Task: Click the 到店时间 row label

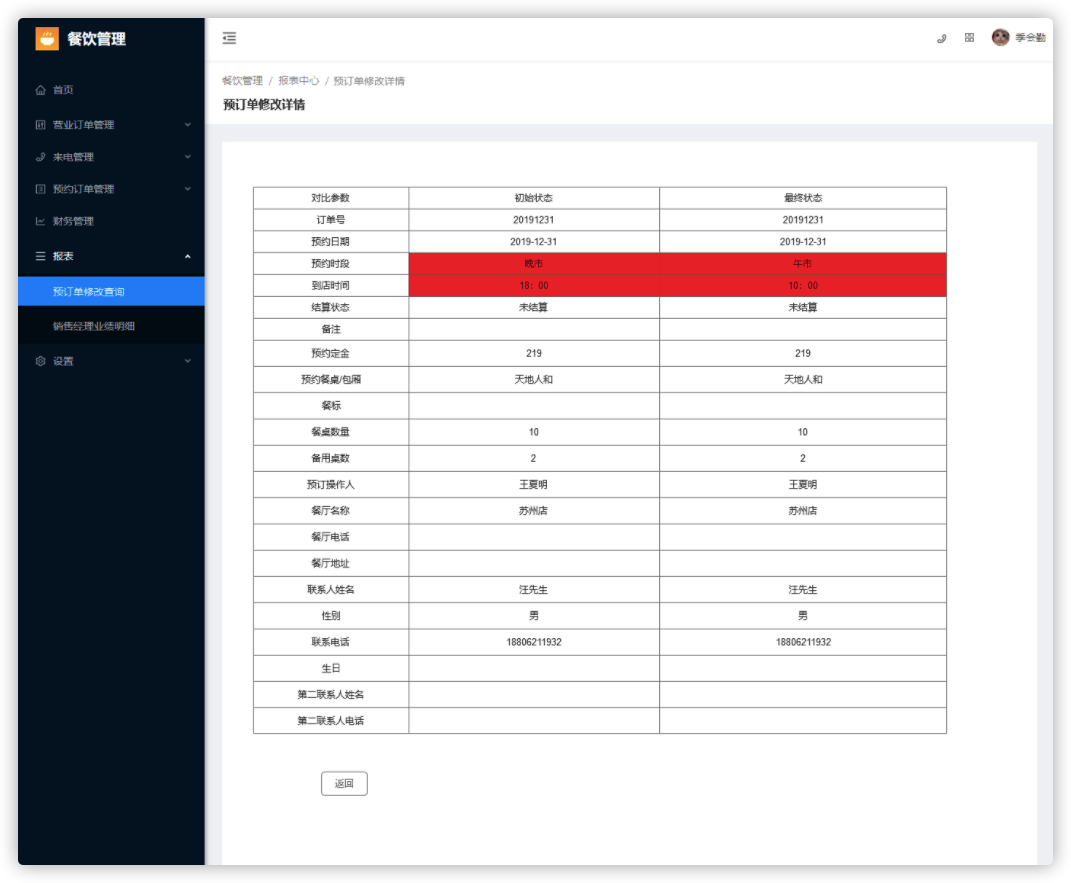Action: (x=331, y=285)
